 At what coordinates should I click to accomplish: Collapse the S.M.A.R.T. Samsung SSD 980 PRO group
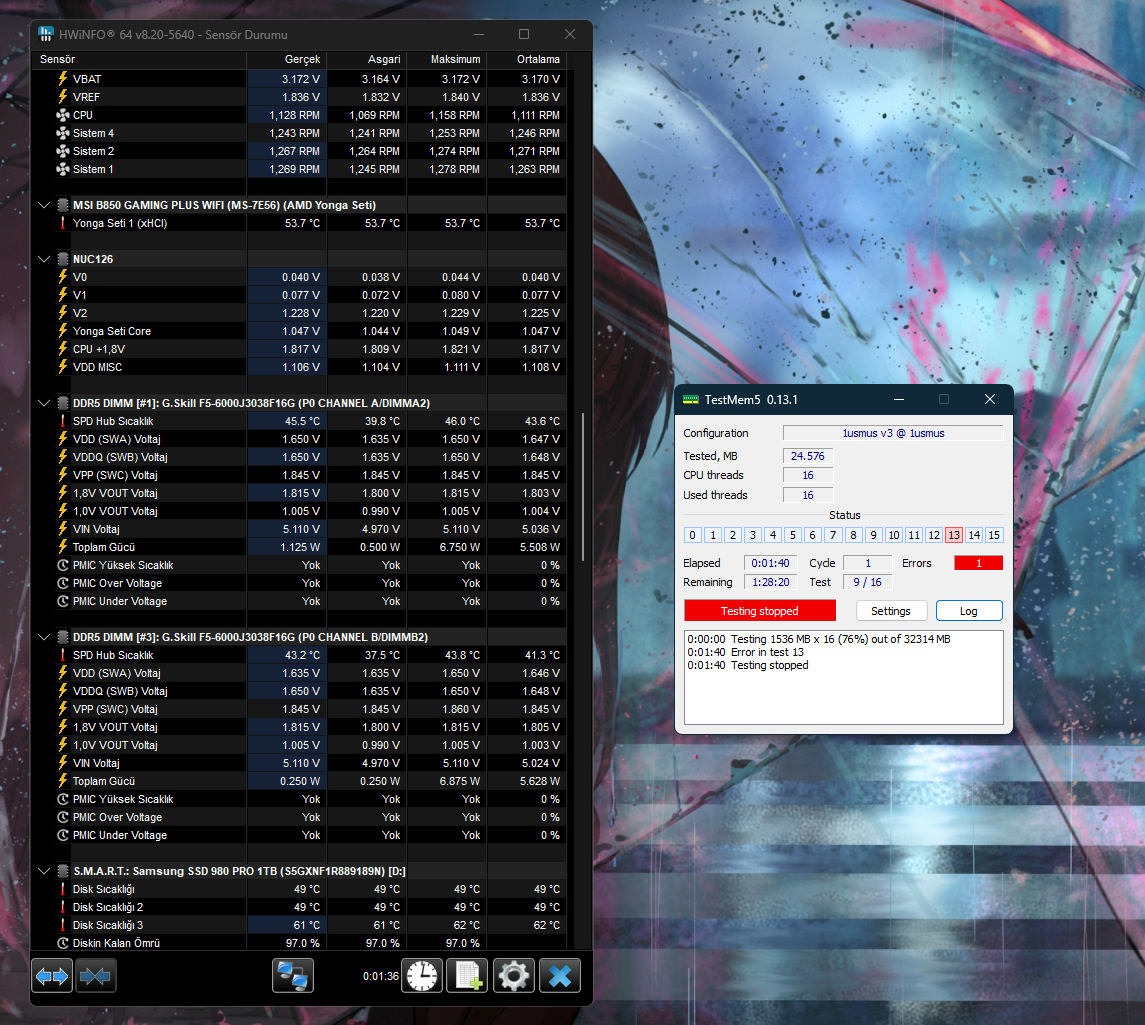[x=44, y=871]
